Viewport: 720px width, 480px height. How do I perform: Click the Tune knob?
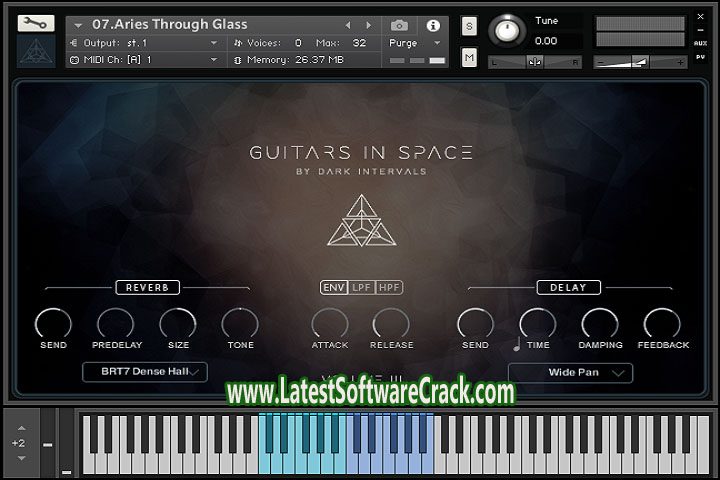[507, 31]
